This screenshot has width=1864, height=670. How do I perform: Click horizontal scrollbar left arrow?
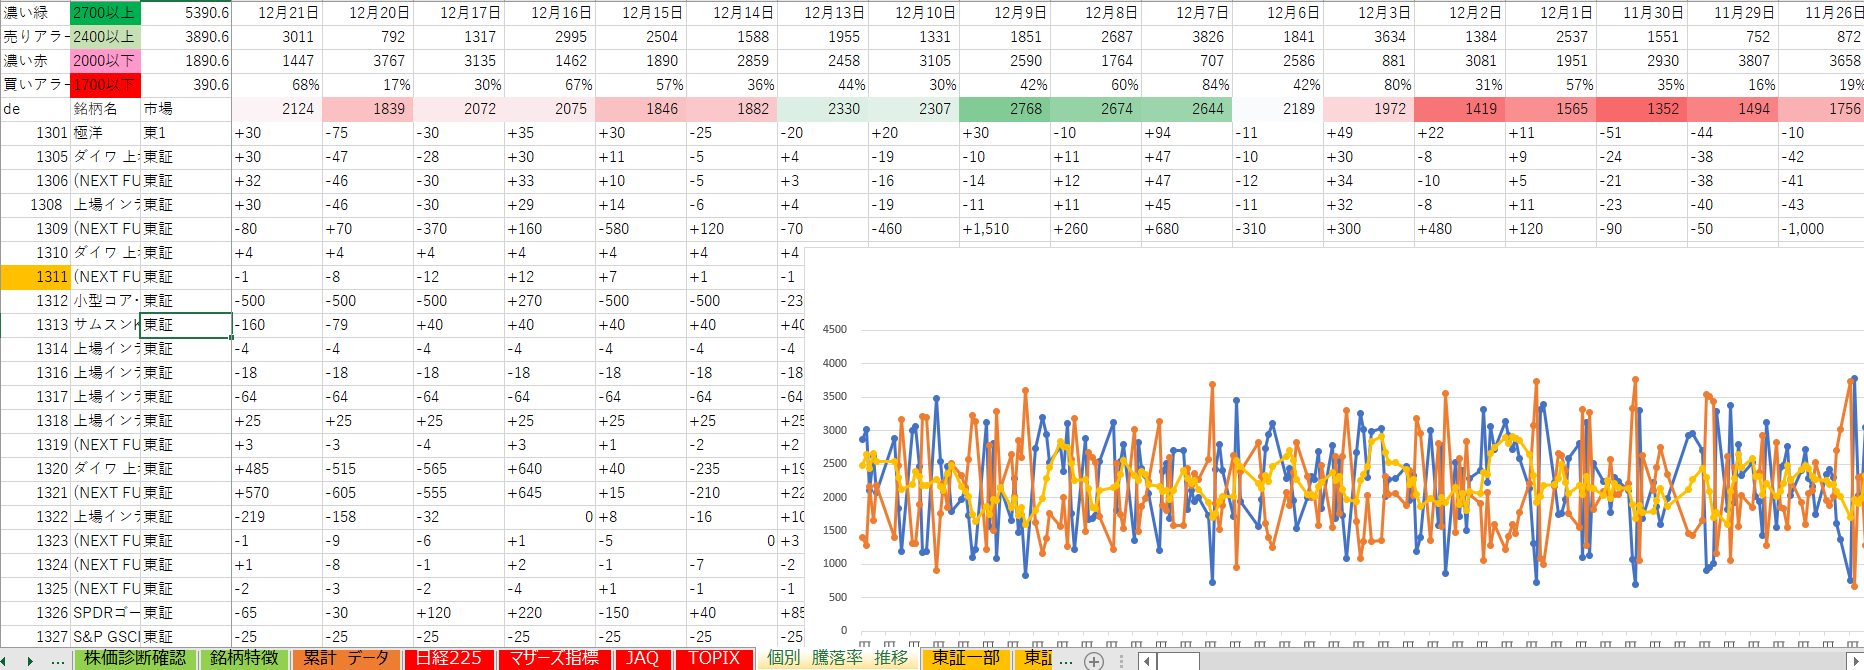[1147, 660]
